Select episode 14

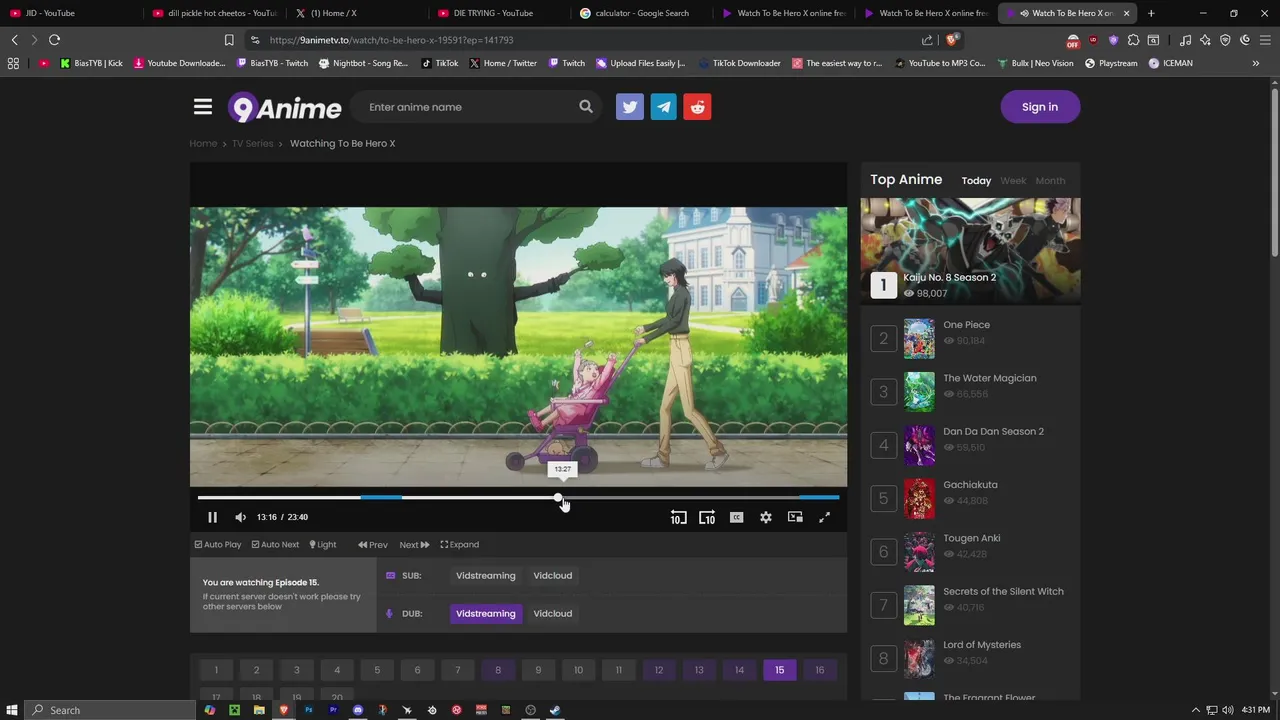[739, 670]
